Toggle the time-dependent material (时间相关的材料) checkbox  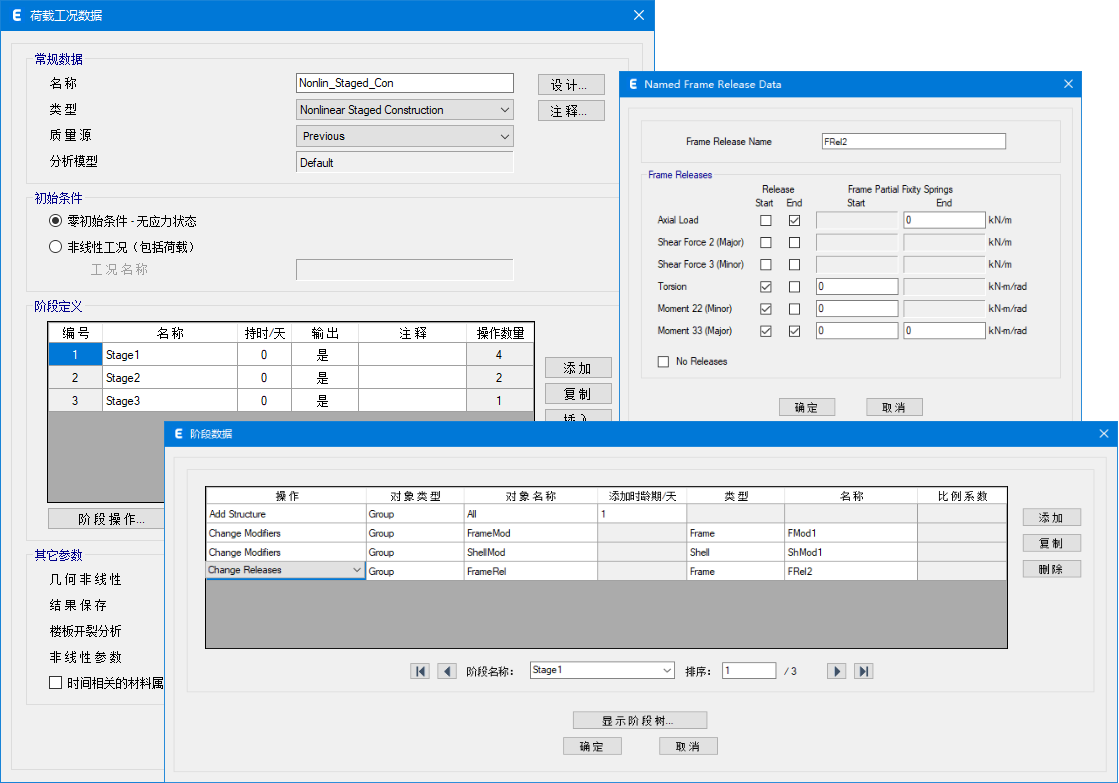[56, 683]
